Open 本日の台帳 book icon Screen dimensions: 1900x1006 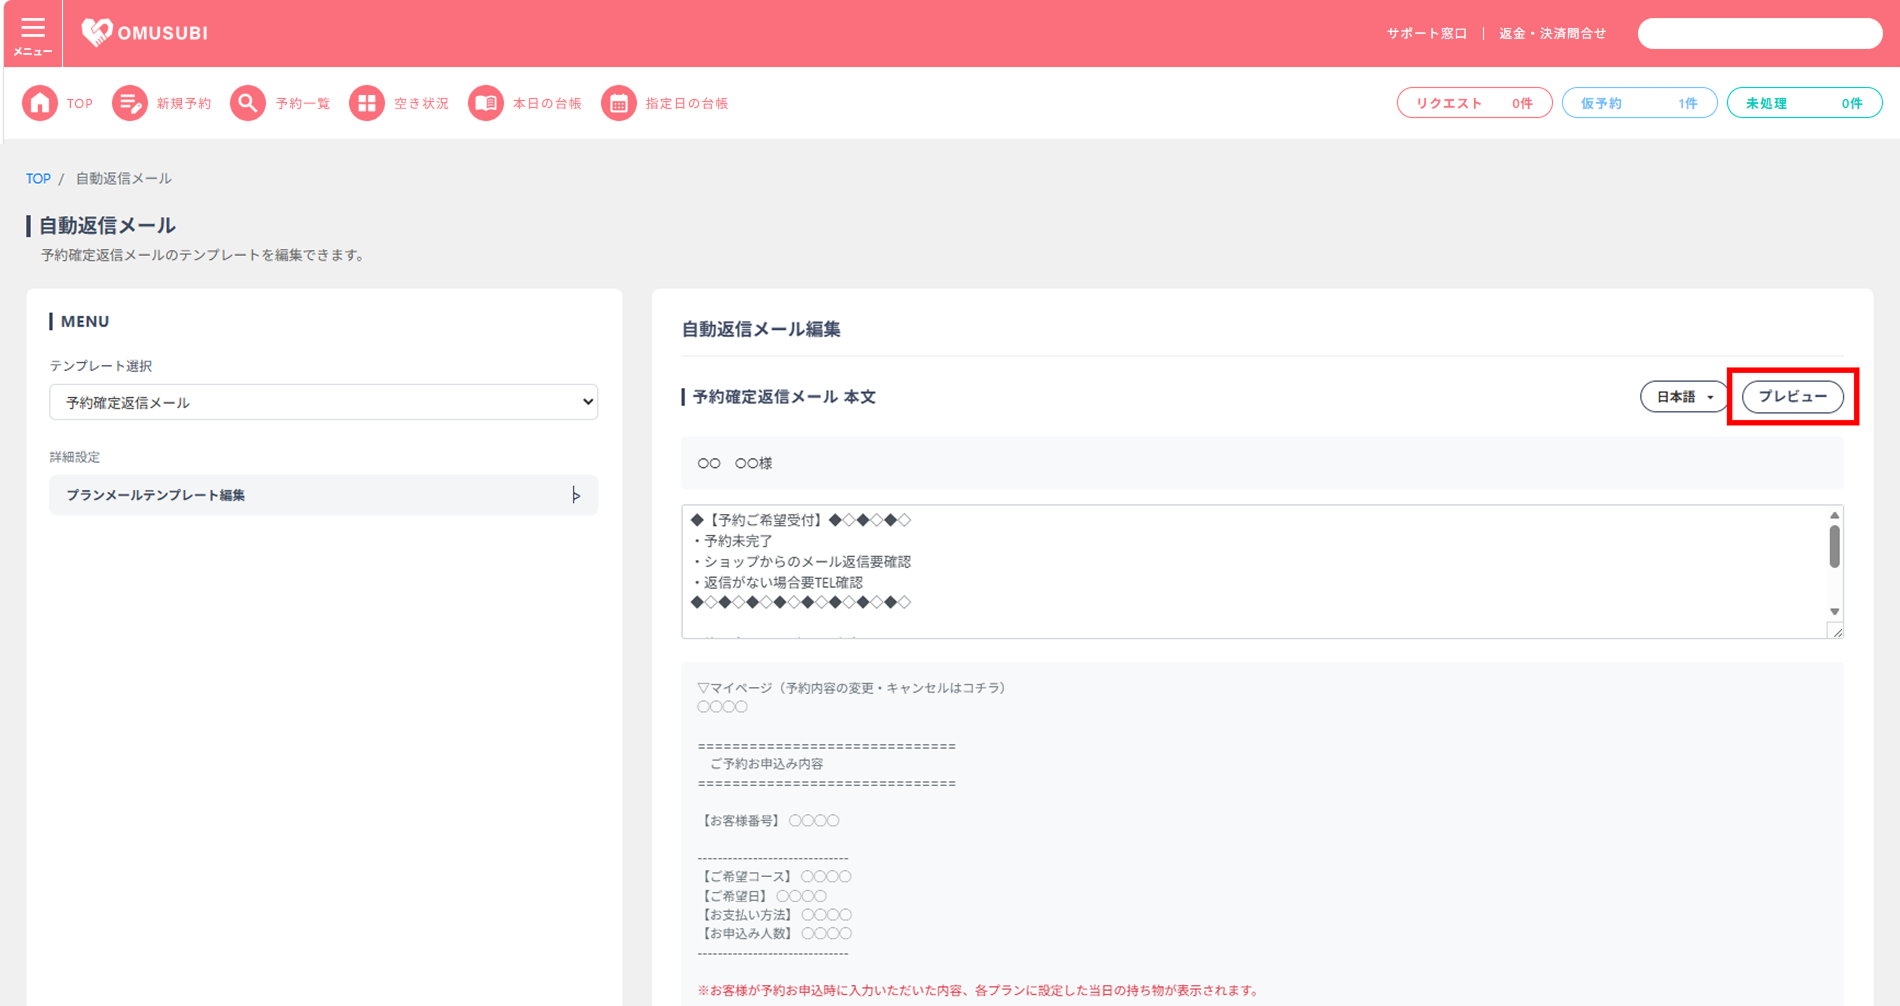[x=486, y=103]
